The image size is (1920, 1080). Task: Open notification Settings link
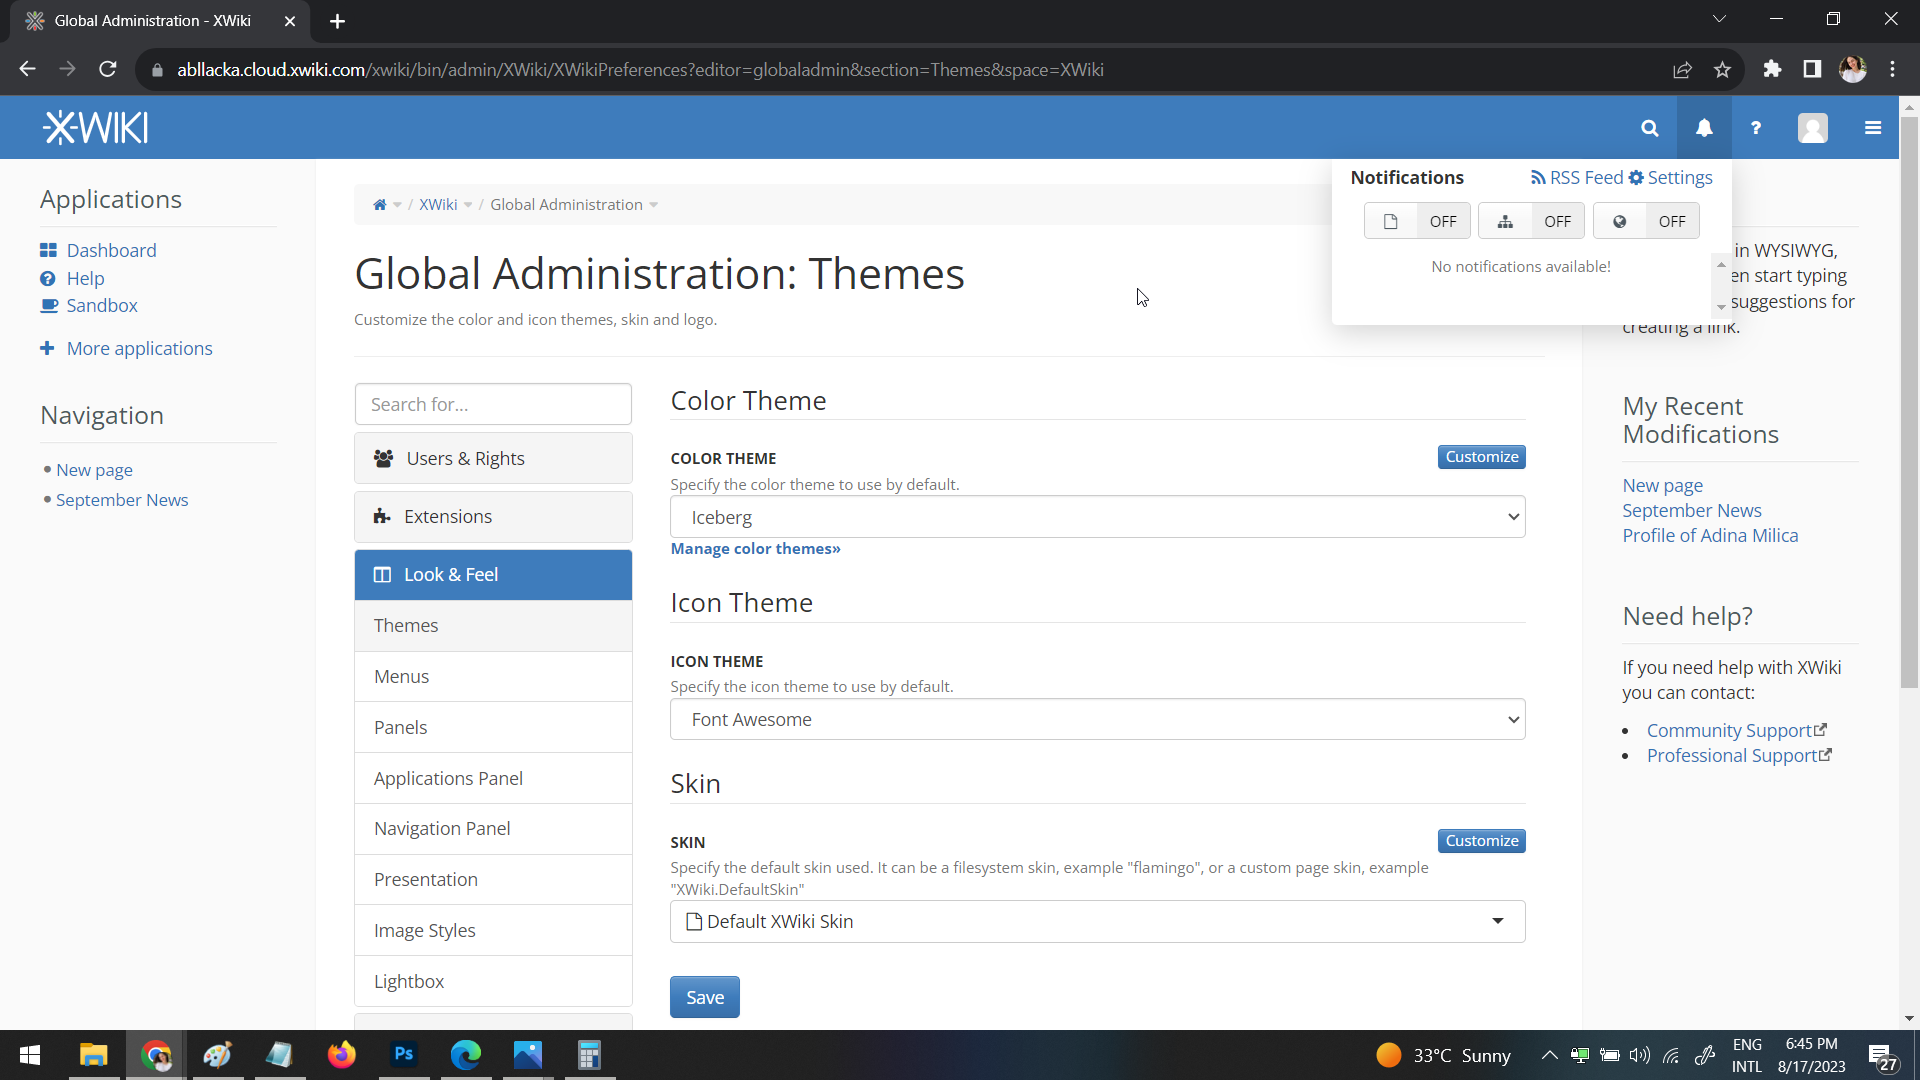1670,177
